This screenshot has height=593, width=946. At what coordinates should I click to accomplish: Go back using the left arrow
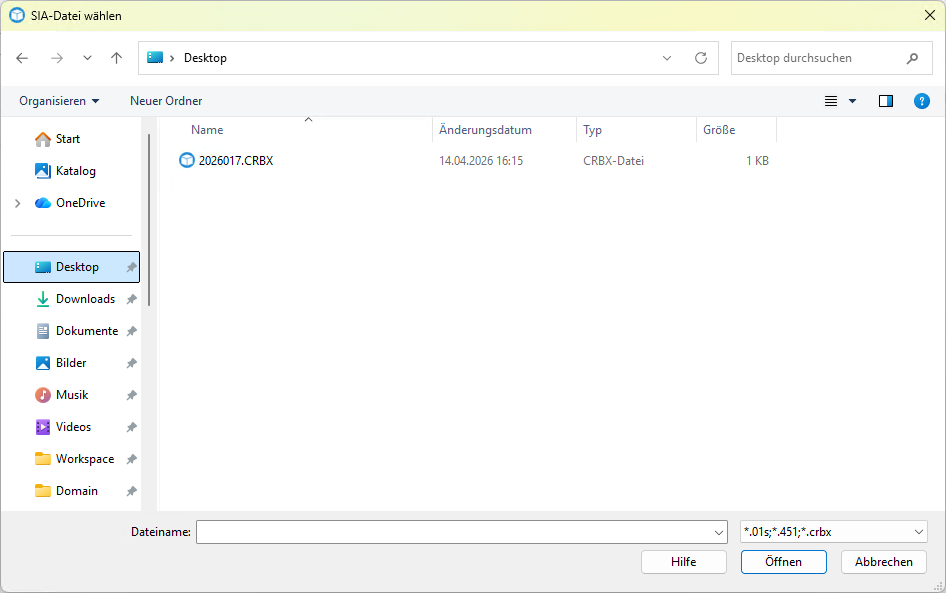pyautogui.click(x=22, y=58)
